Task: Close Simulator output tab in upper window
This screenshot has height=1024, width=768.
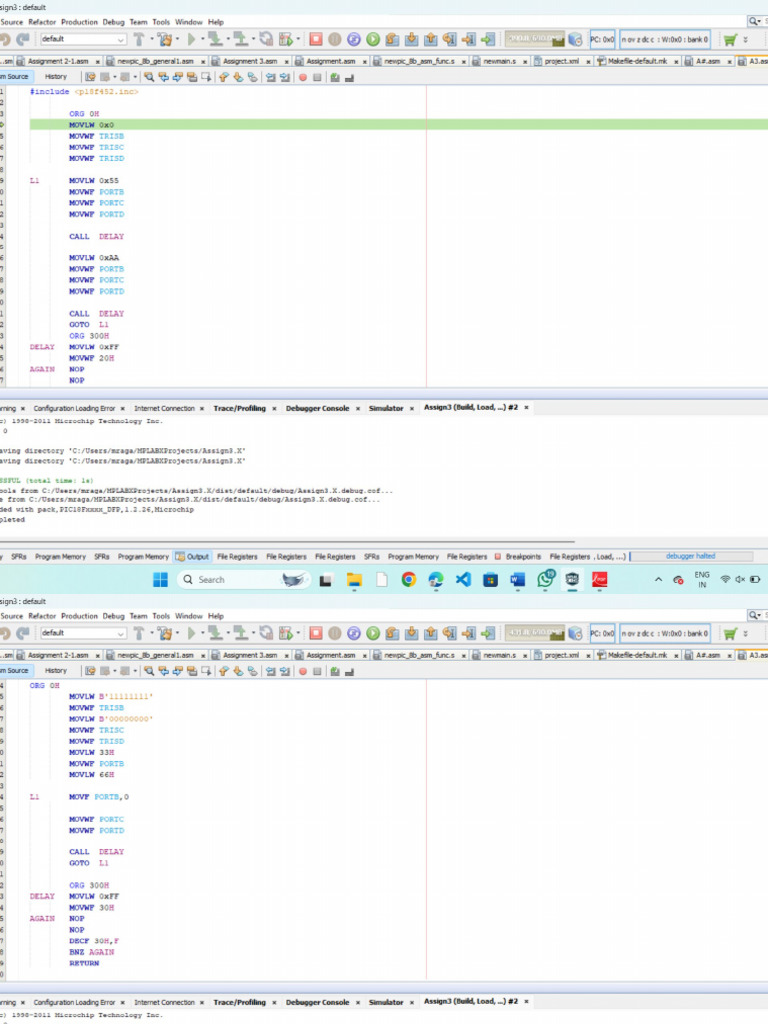Action: click(411, 408)
